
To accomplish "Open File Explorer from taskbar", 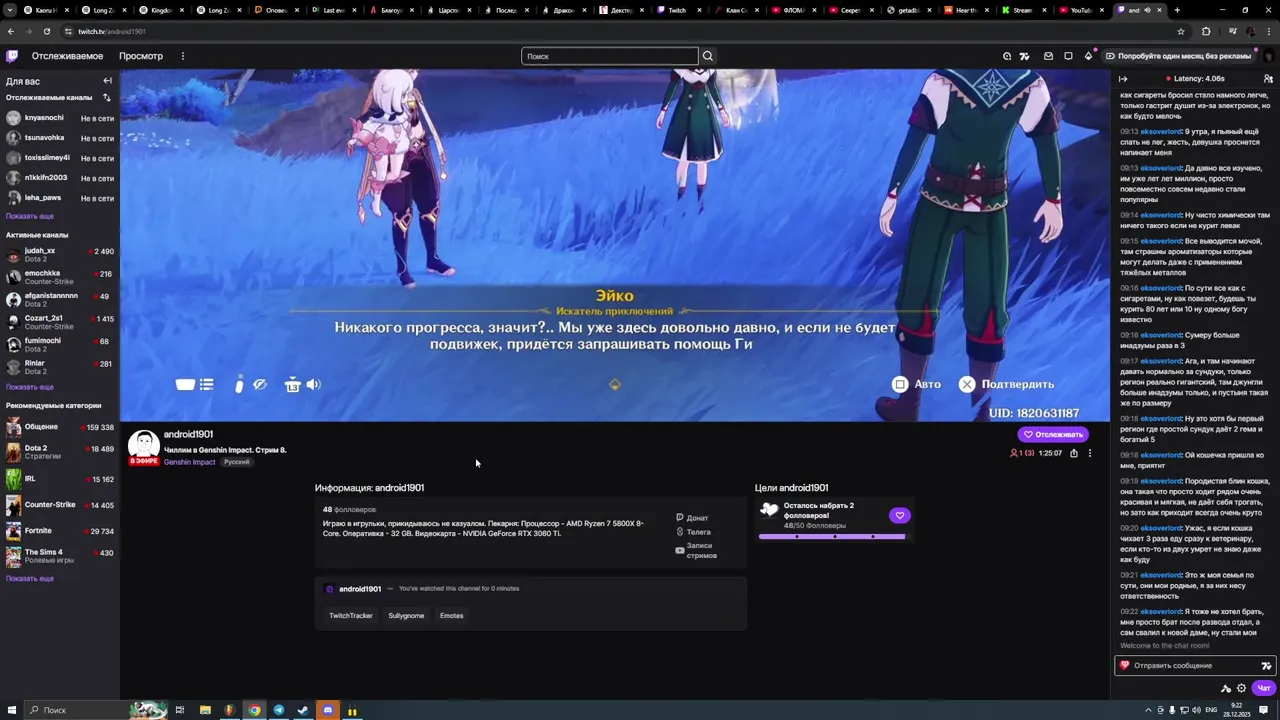I will click(x=205, y=710).
